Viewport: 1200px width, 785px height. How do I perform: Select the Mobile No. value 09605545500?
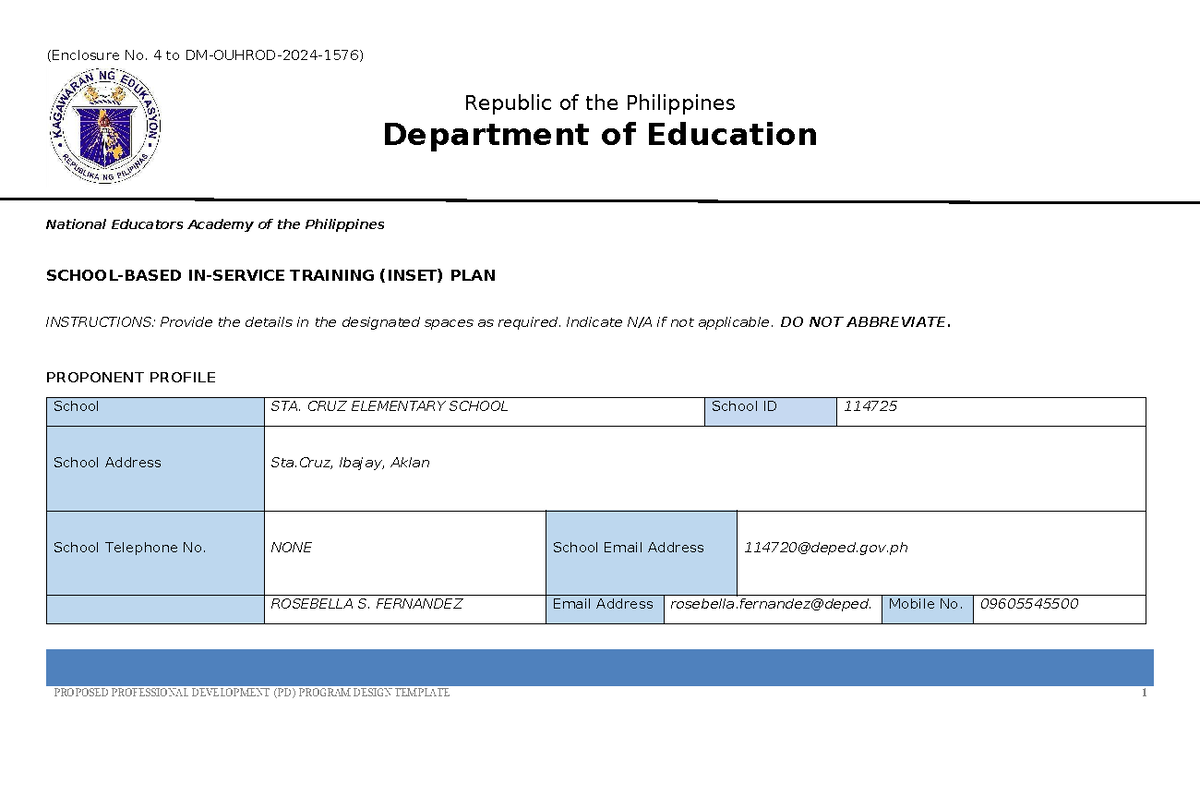1030,604
